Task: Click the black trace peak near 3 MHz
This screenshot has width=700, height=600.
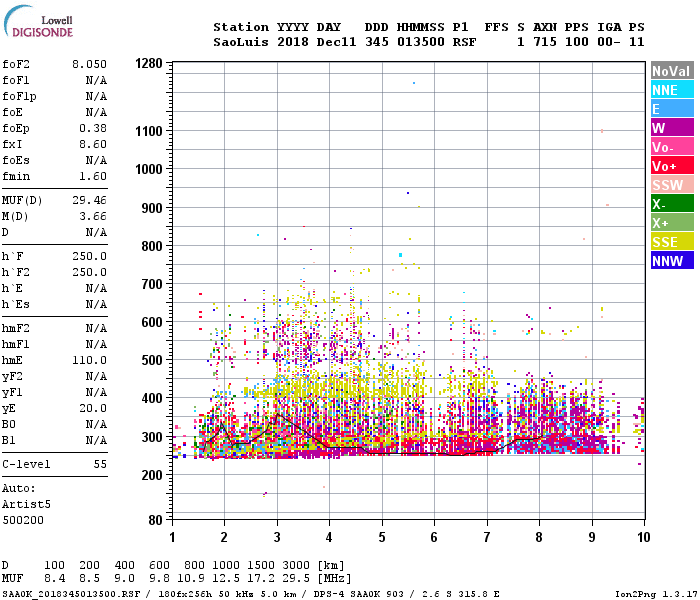Action: (278, 414)
